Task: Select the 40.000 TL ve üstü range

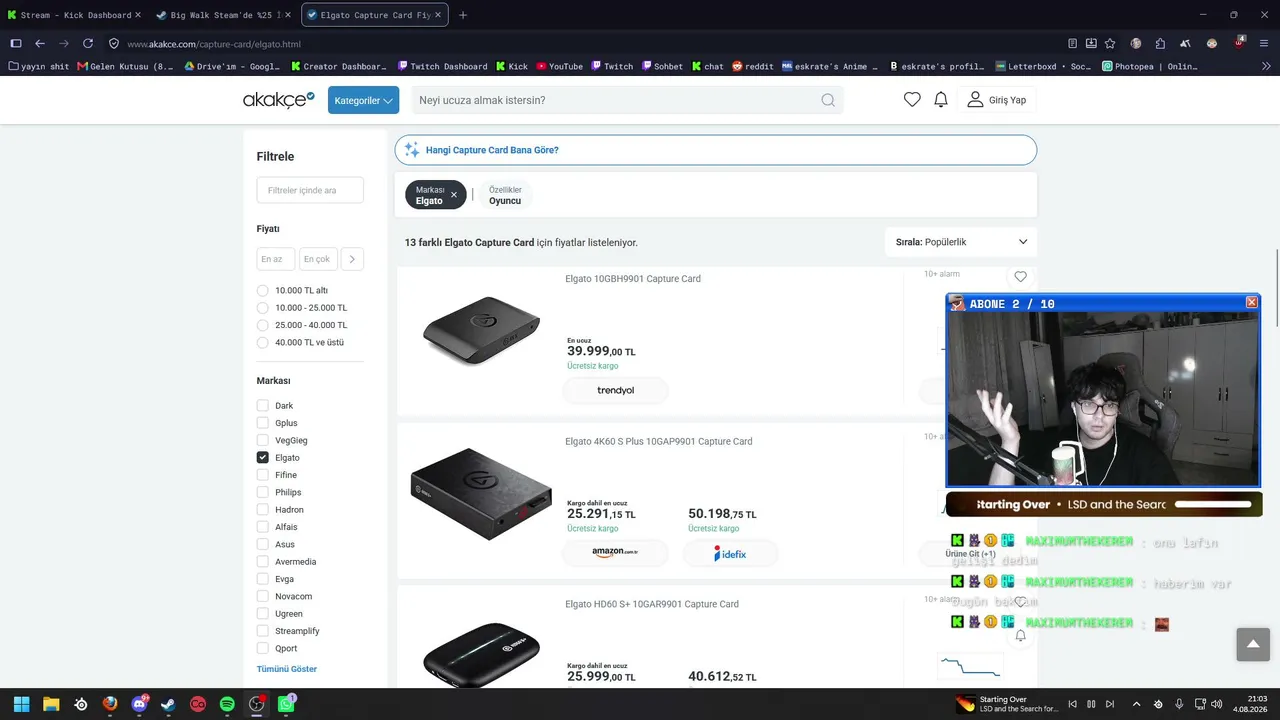Action: pyautogui.click(x=263, y=342)
